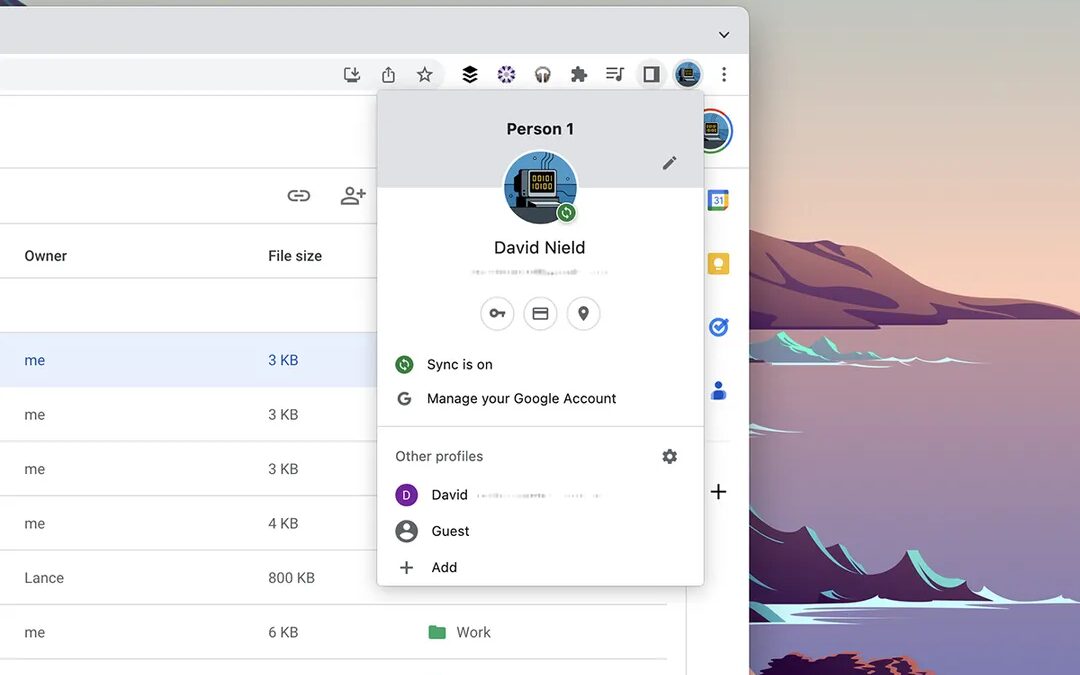Open saved passwords key icon
The height and width of the screenshot is (675, 1080).
point(497,314)
